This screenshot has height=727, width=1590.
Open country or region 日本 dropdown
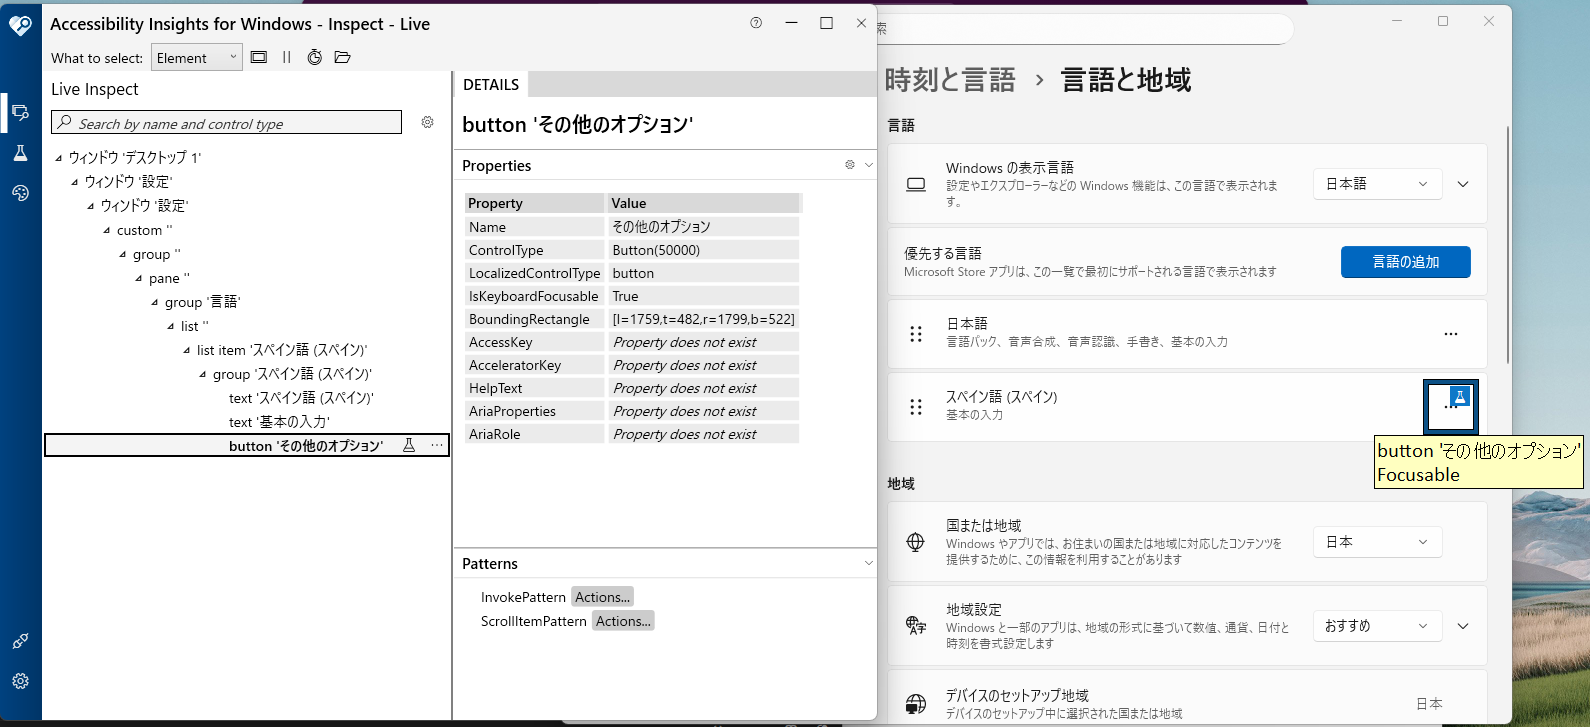(x=1377, y=542)
